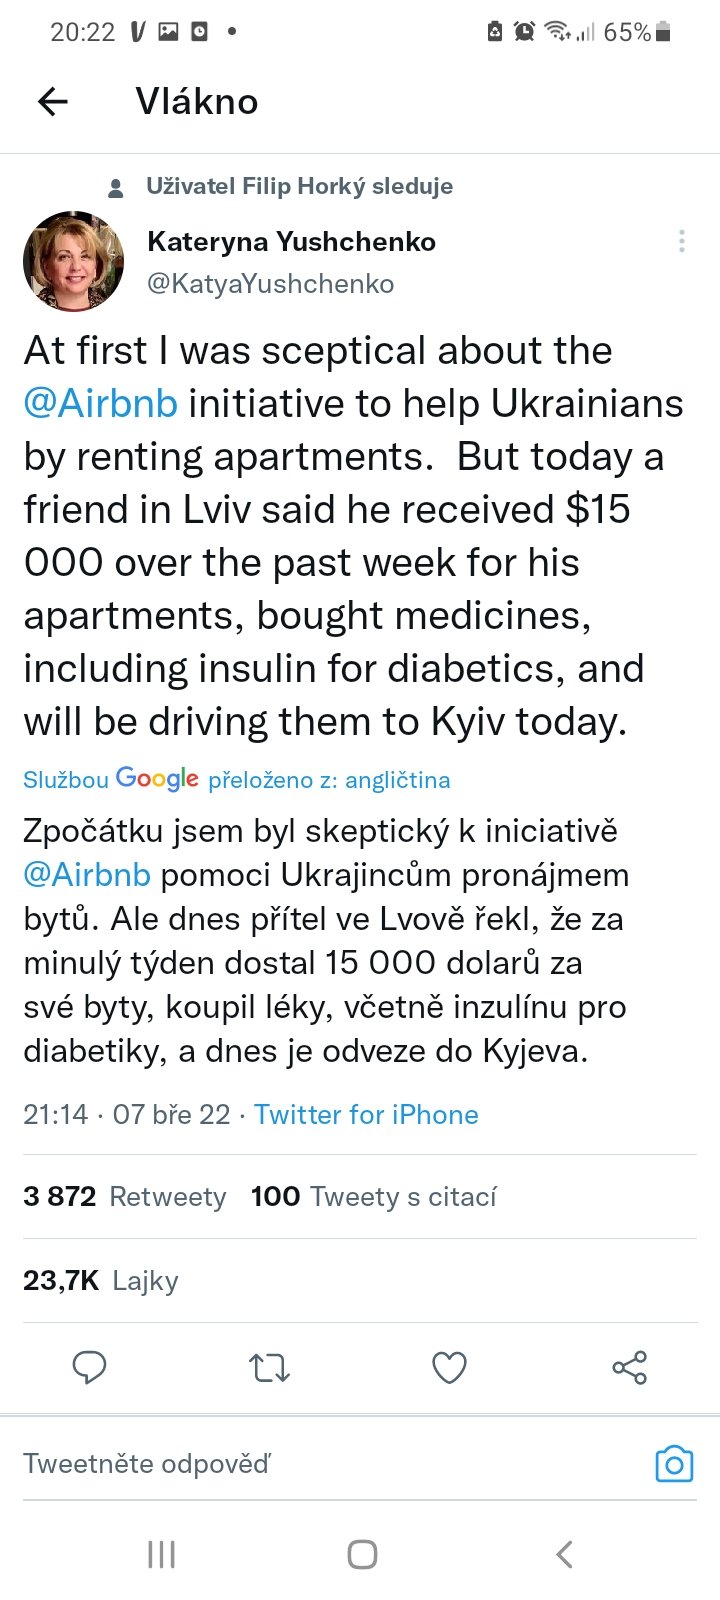Open the camera icon in the reply bar

674,1464
